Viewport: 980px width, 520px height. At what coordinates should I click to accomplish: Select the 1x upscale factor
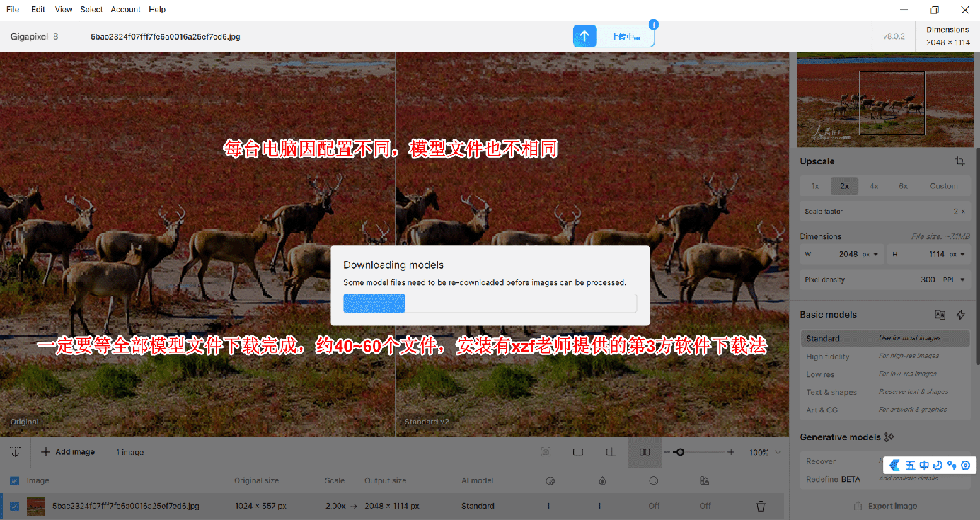coord(815,186)
